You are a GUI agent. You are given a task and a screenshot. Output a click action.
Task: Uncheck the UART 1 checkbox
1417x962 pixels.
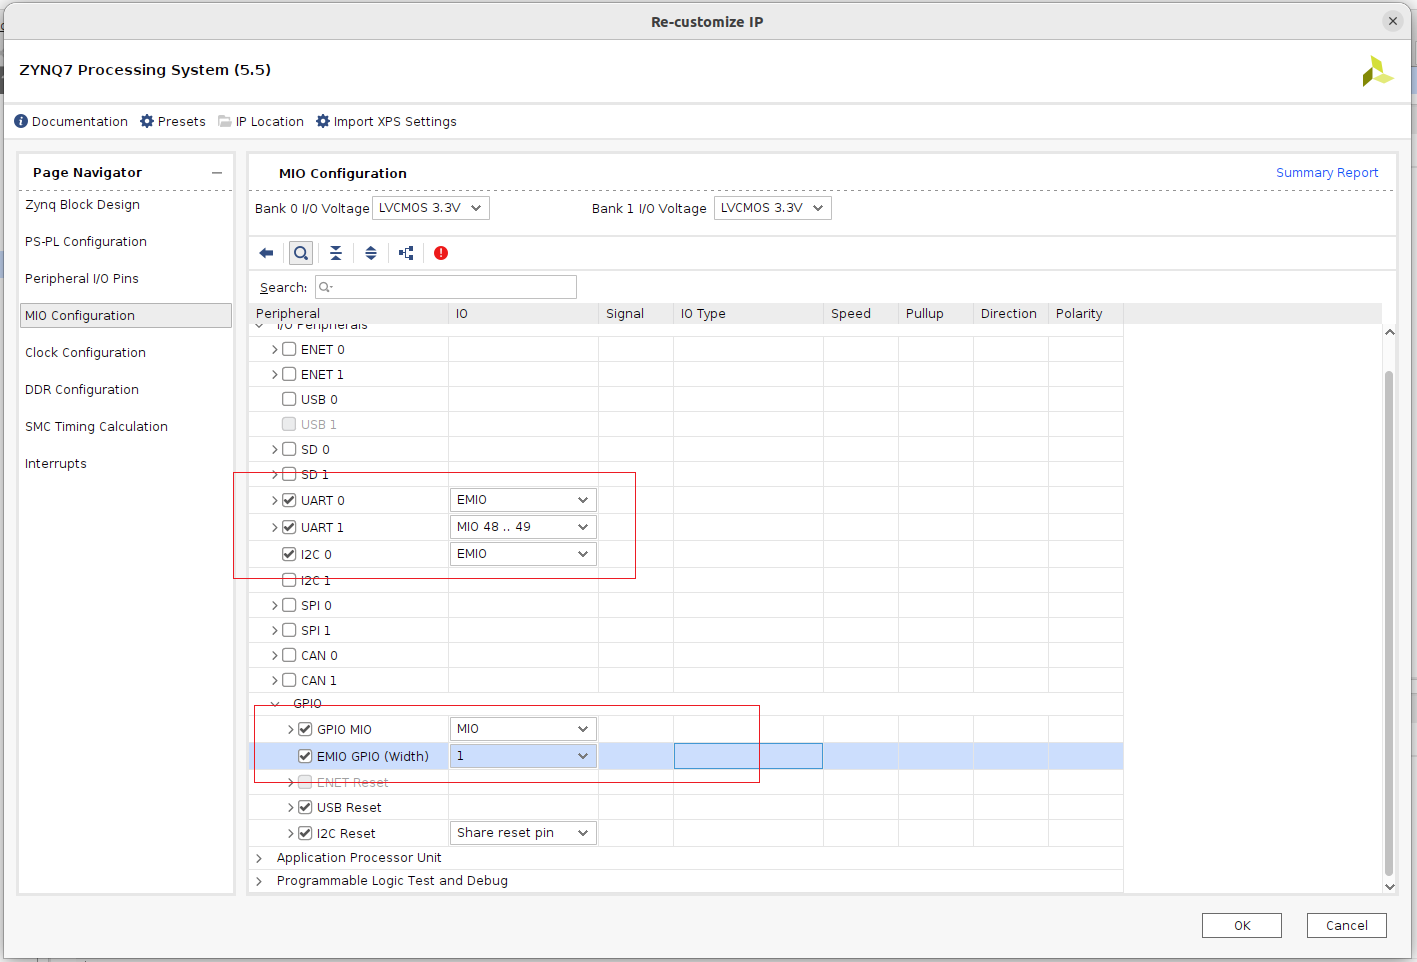coord(289,527)
